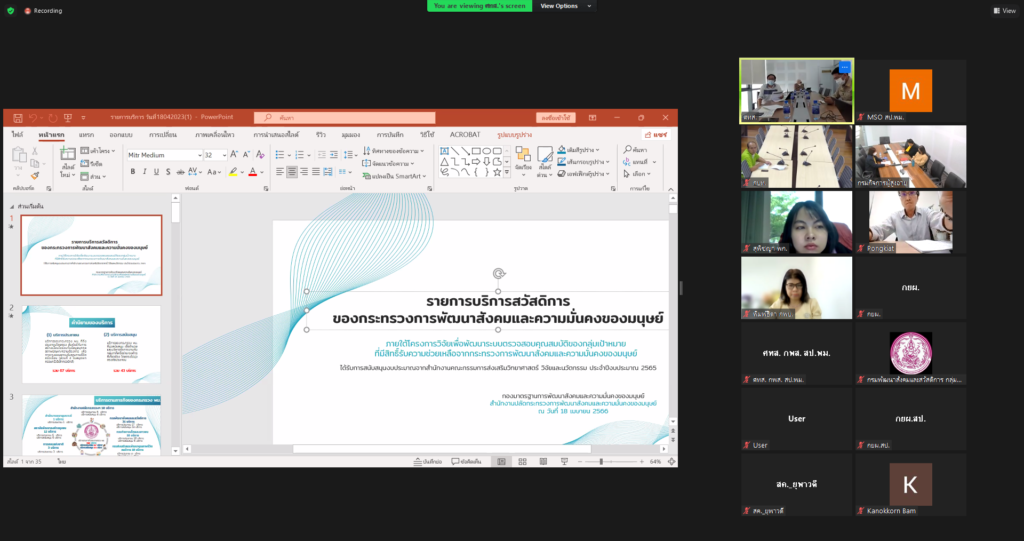
Task: Click the Cut scissors icon
Action: pyautogui.click(x=35, y=151)
